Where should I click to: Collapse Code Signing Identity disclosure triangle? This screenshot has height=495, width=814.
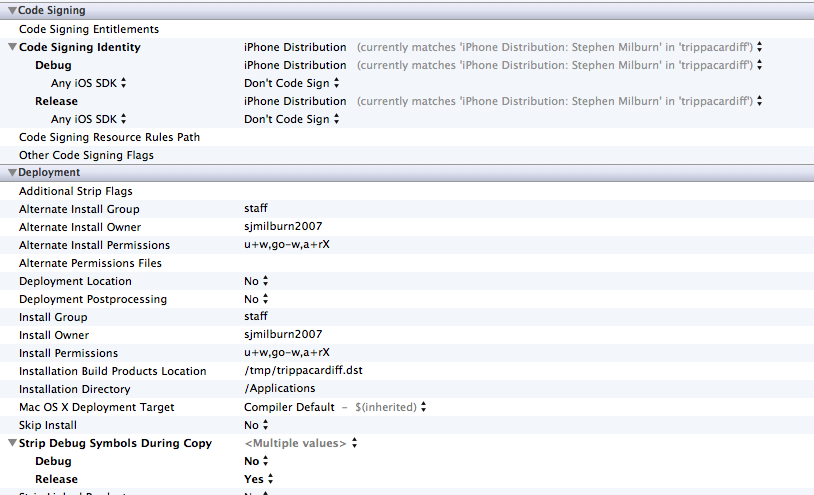coord(12,47)
